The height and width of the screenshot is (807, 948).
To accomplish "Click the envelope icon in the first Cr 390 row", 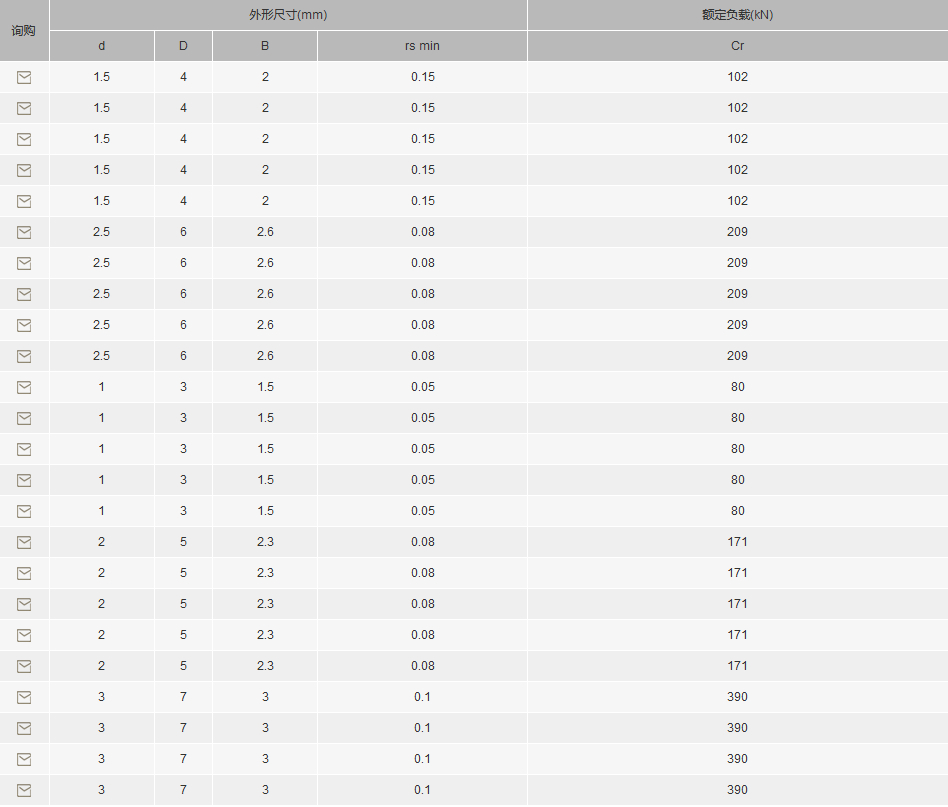I will click(x=24, y=698).
